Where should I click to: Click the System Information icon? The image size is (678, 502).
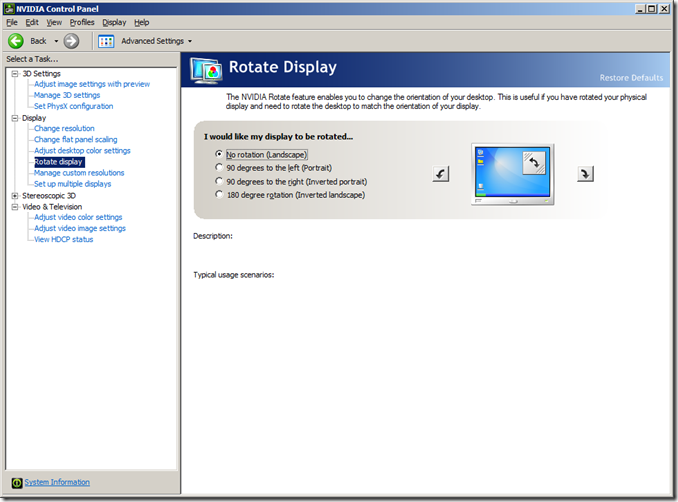click(x=17, y=483)
